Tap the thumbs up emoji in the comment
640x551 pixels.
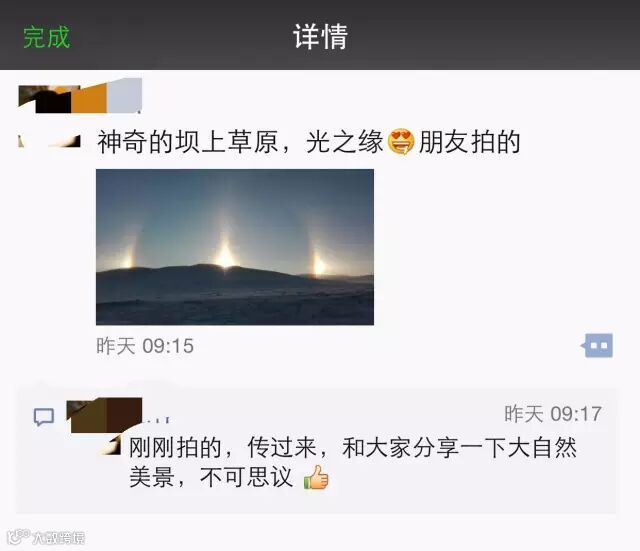point(316,477)
